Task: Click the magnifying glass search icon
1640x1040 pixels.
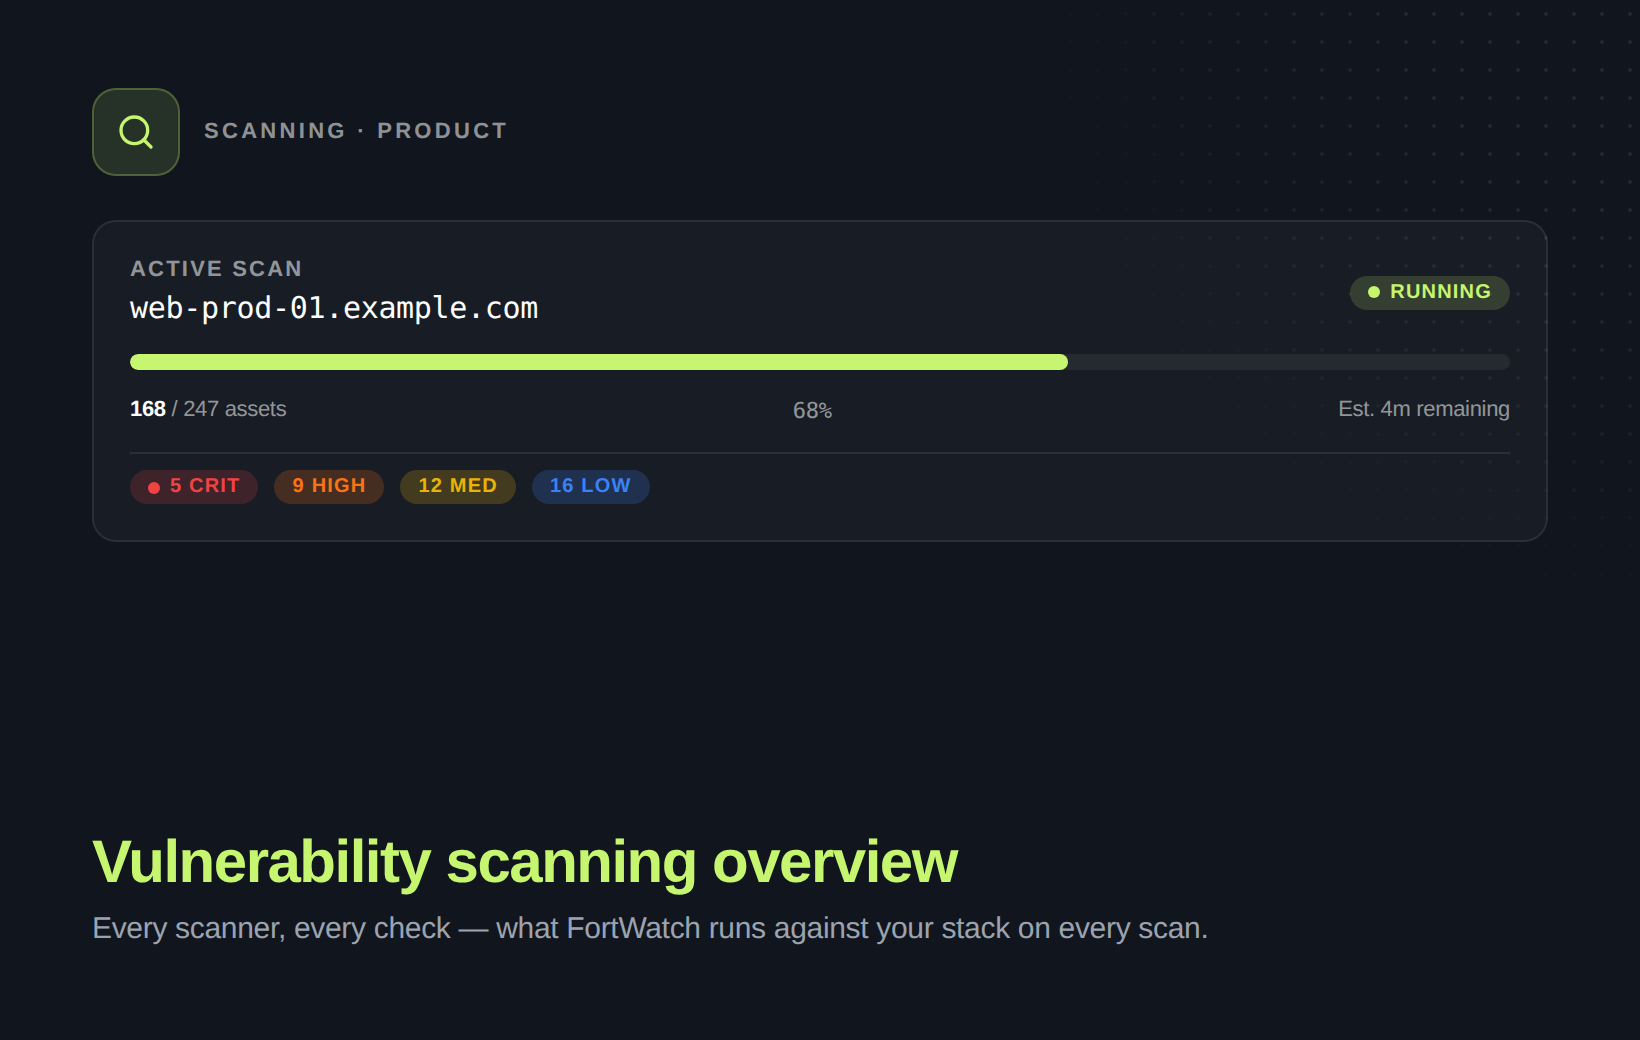Action: tap(135, 131)
